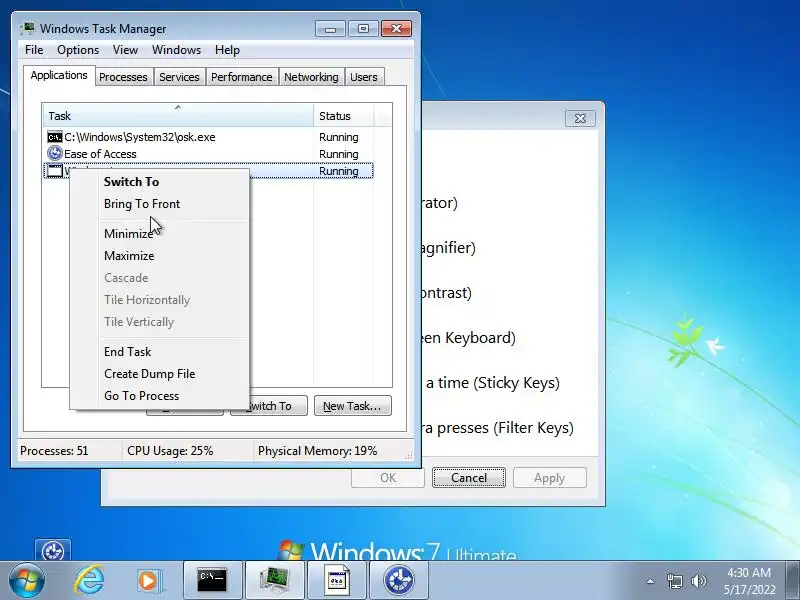Image resolution: width=800 pixels, height=600 pixels.
Task: Click Apply in the Ease of Access dialog
Action: click(549, 478)
